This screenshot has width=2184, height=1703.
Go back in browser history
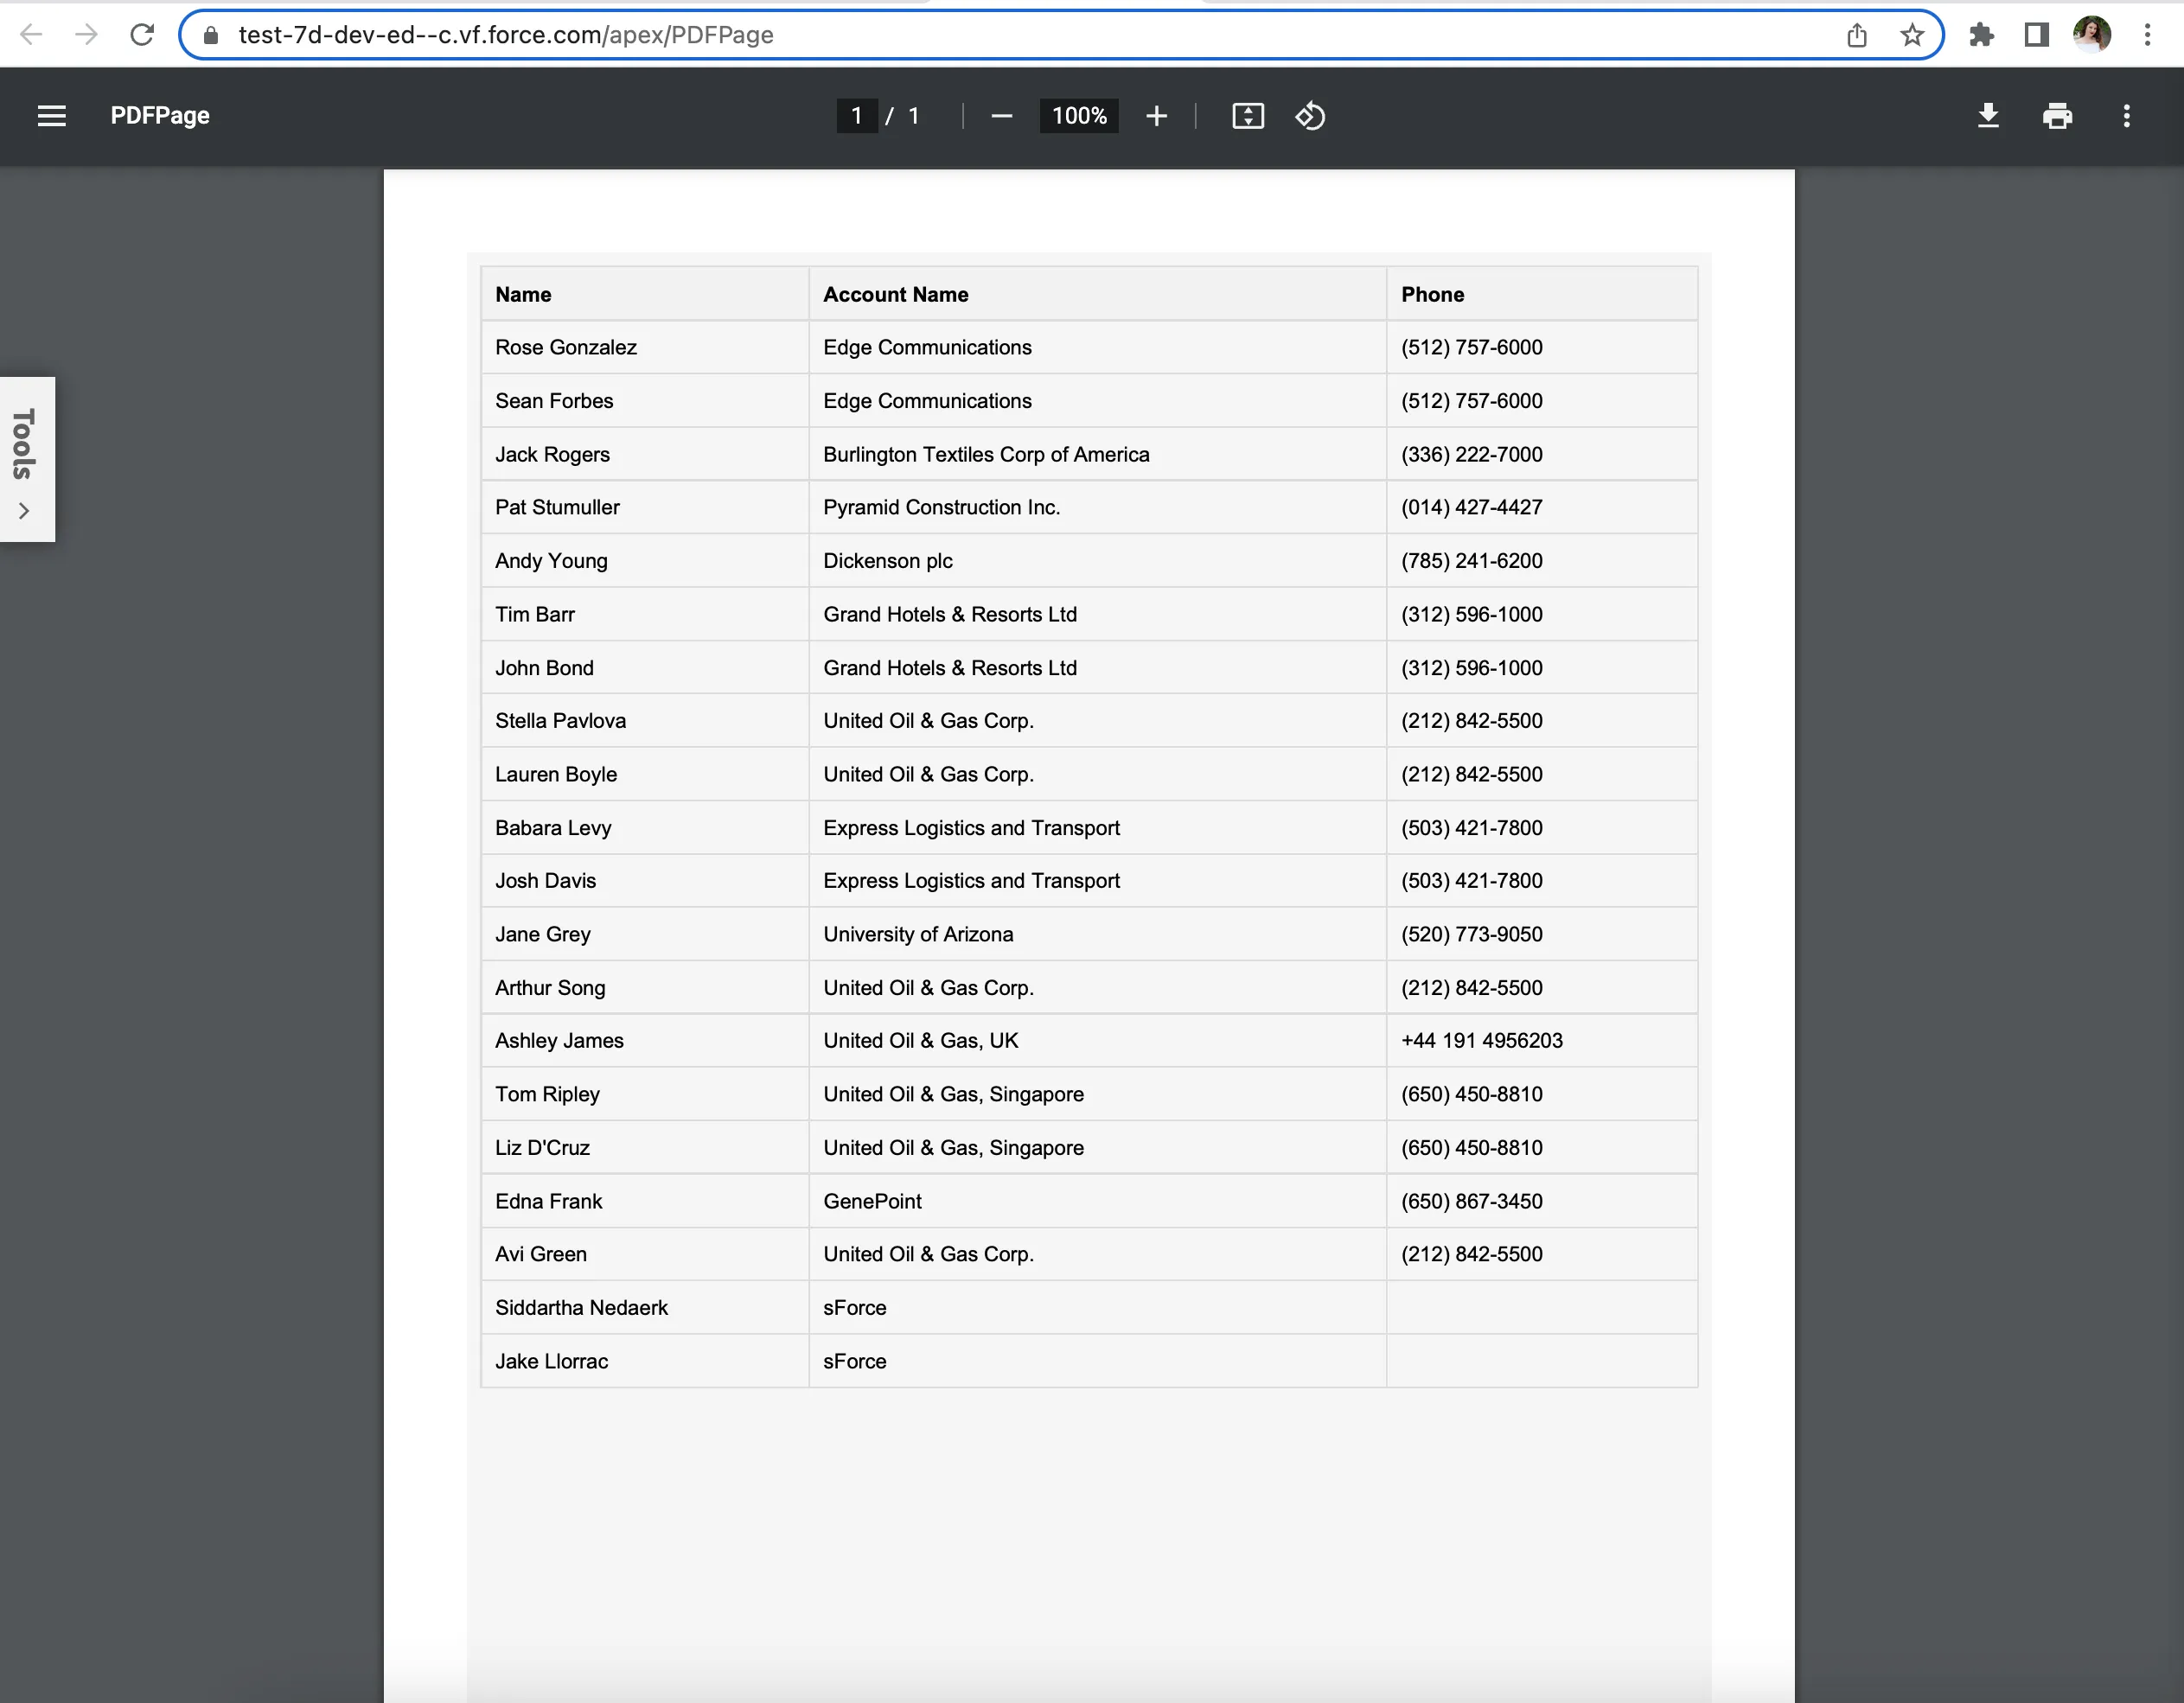point(31,35)
